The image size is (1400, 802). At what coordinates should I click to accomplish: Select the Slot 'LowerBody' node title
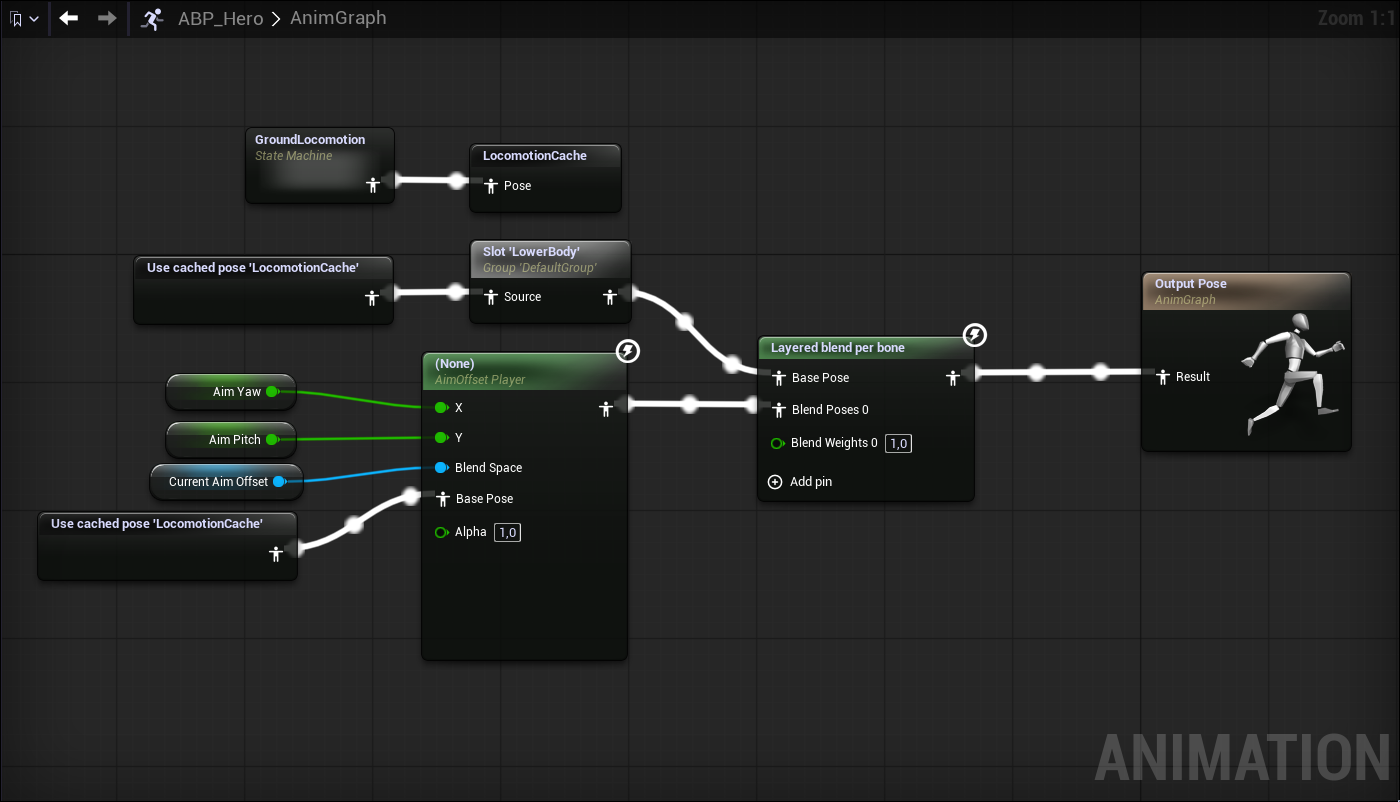531,252
